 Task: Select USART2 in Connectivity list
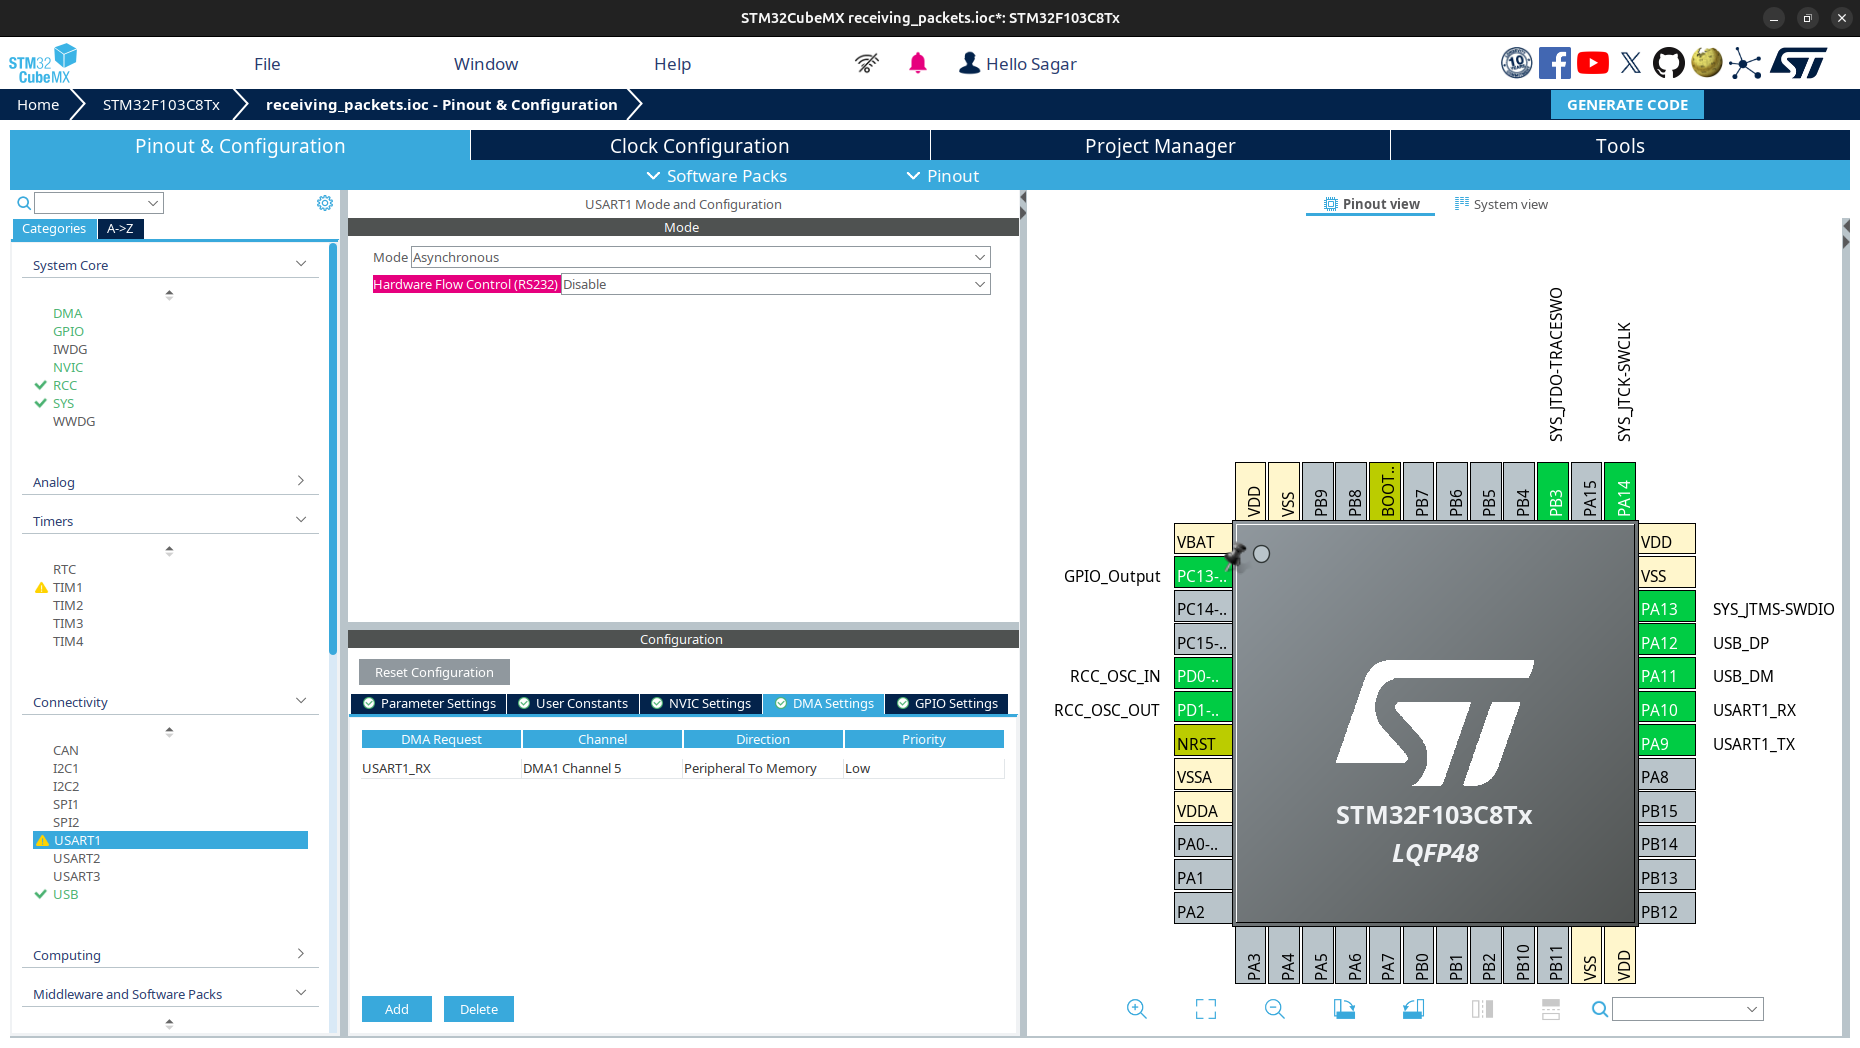click(x=77, y=858)
